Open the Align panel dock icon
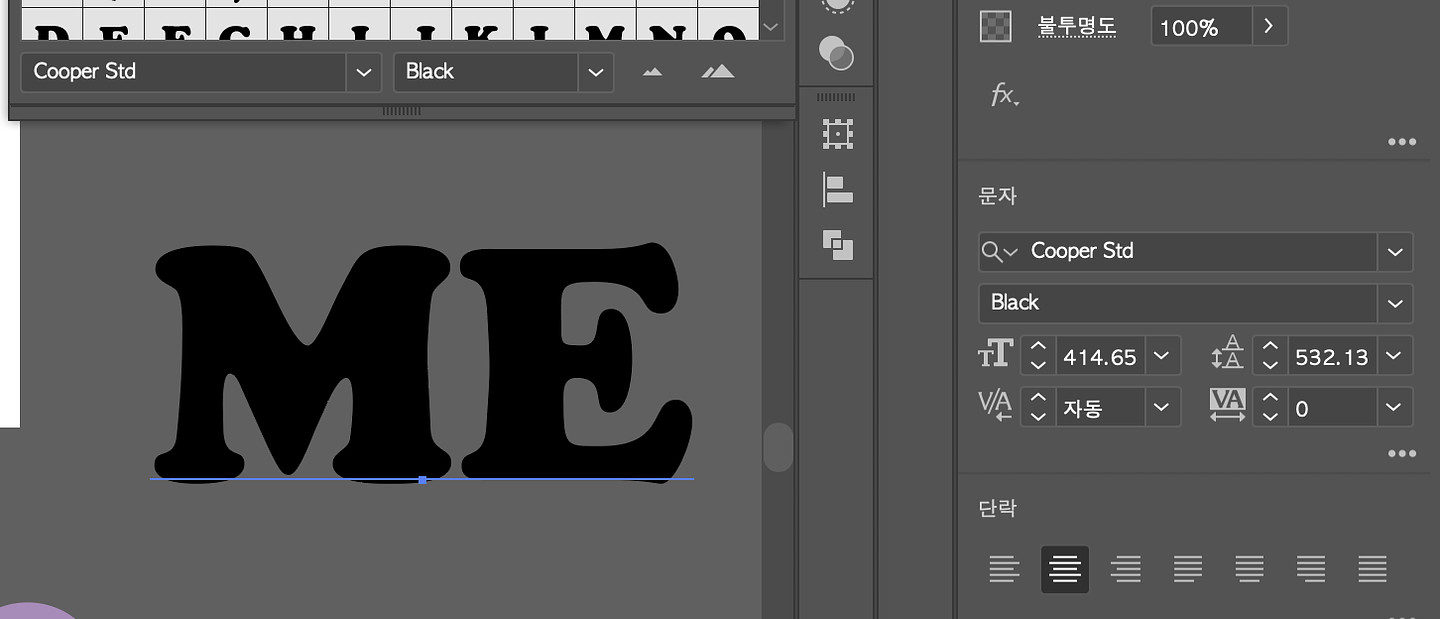 [x=837, y=189]
